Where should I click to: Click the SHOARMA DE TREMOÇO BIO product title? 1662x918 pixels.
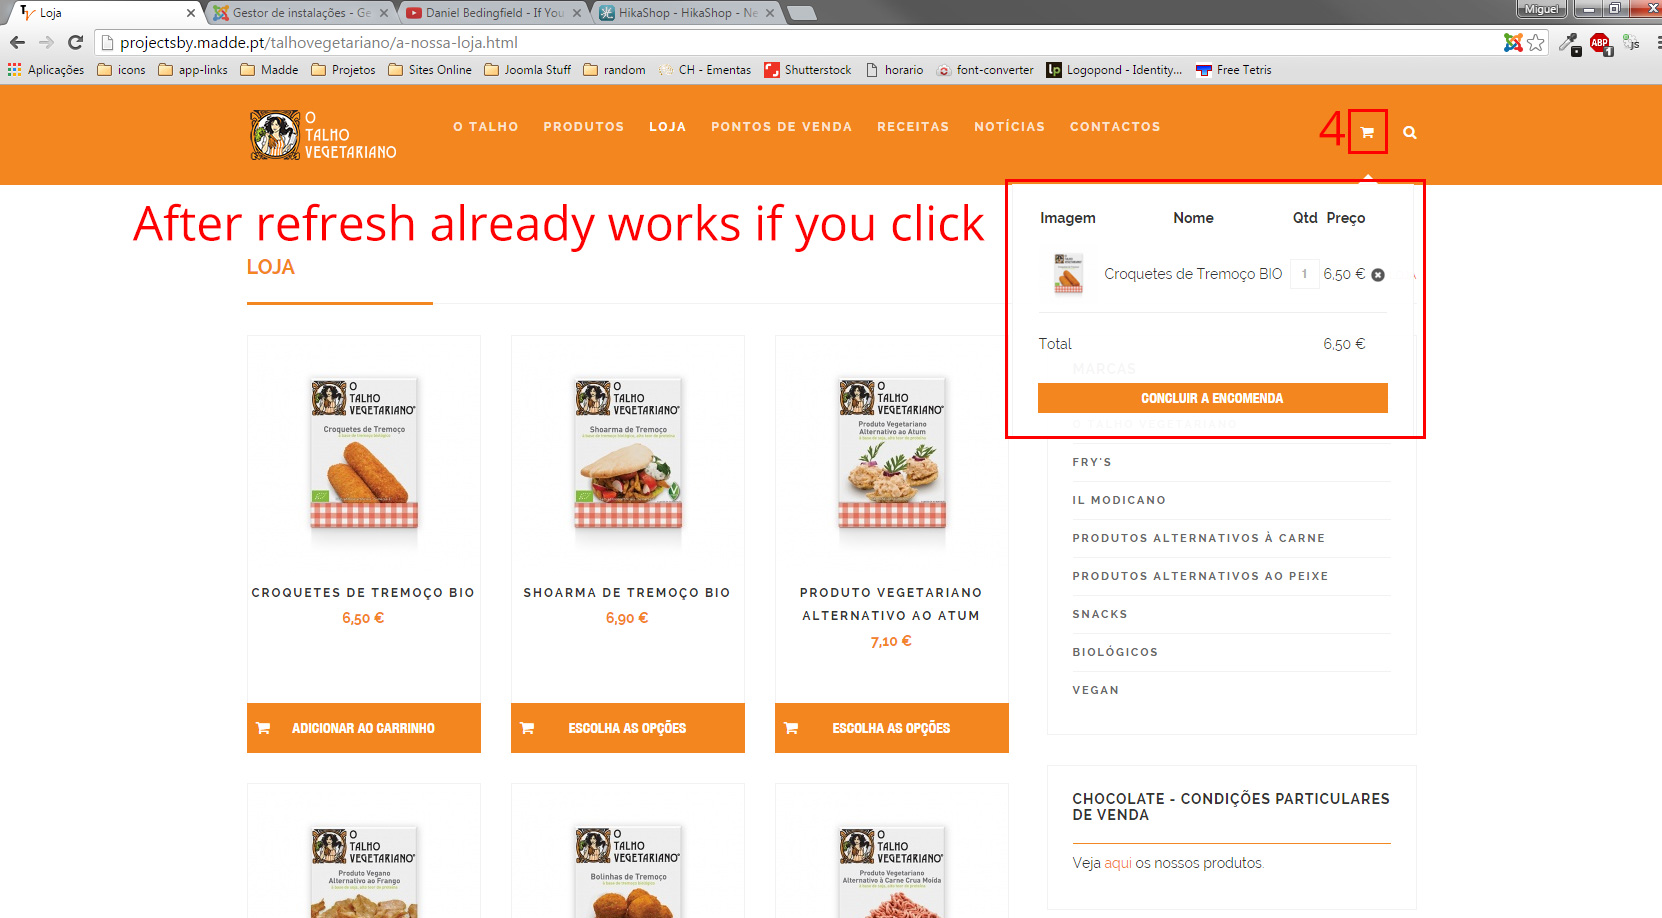click(x=627, y=593)
